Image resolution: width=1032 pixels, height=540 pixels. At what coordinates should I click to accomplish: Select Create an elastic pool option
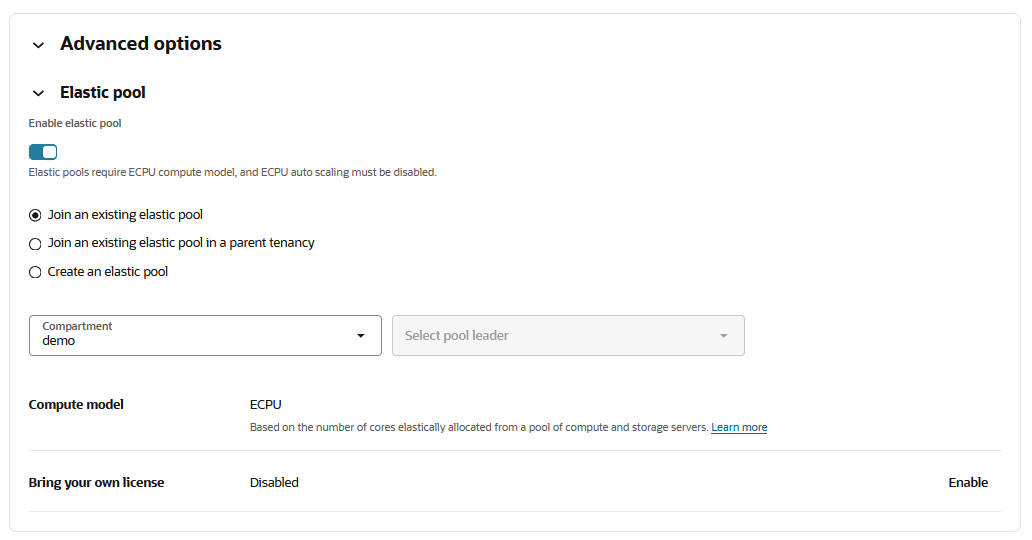pyautogui.click(x=35, y=272)
